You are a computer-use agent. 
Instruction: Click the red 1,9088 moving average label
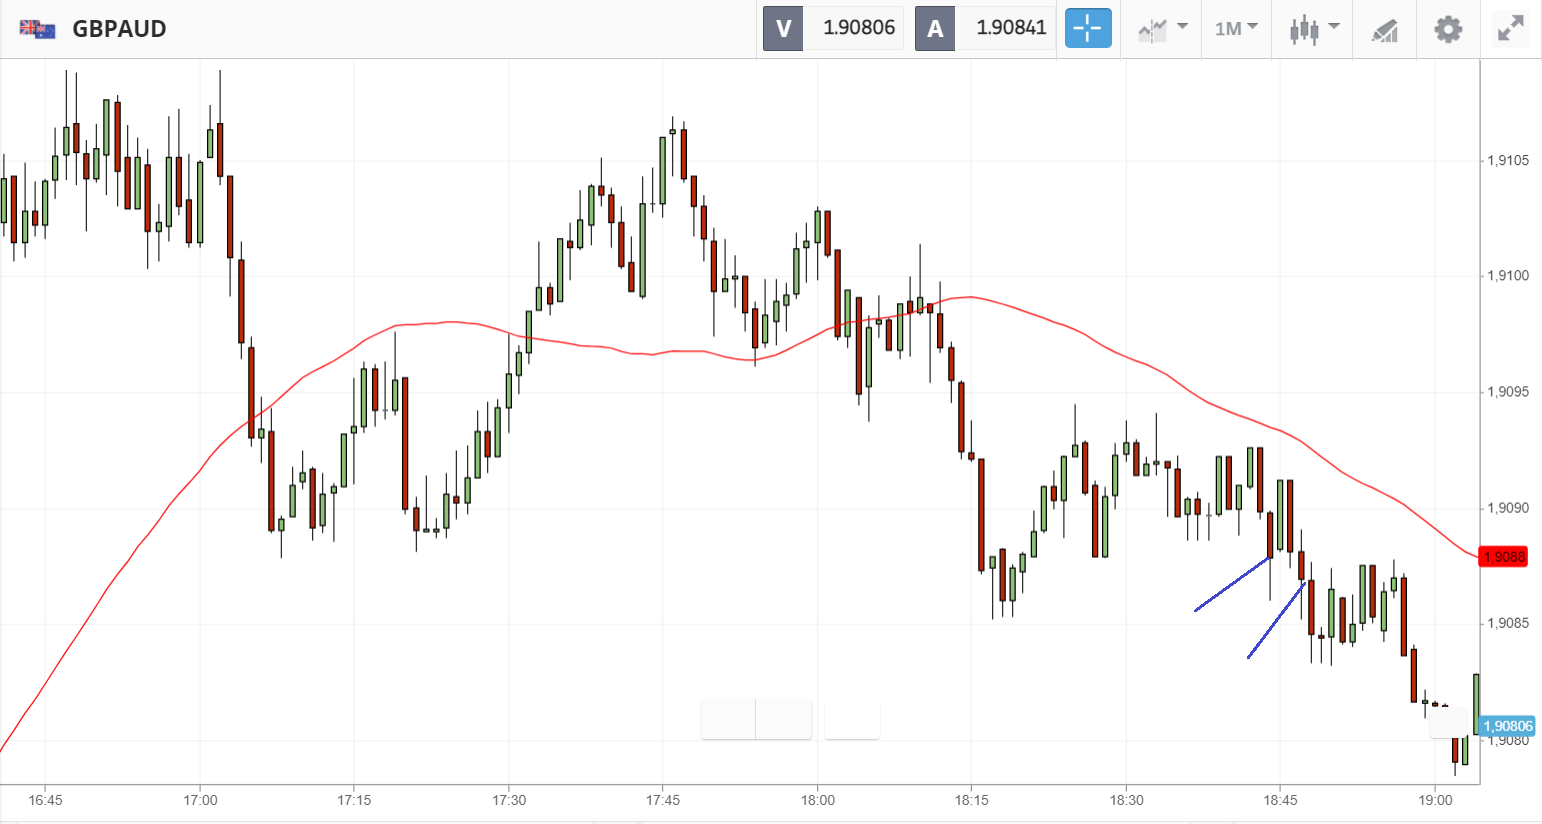pyautogui.click(x=1504, y=557)
